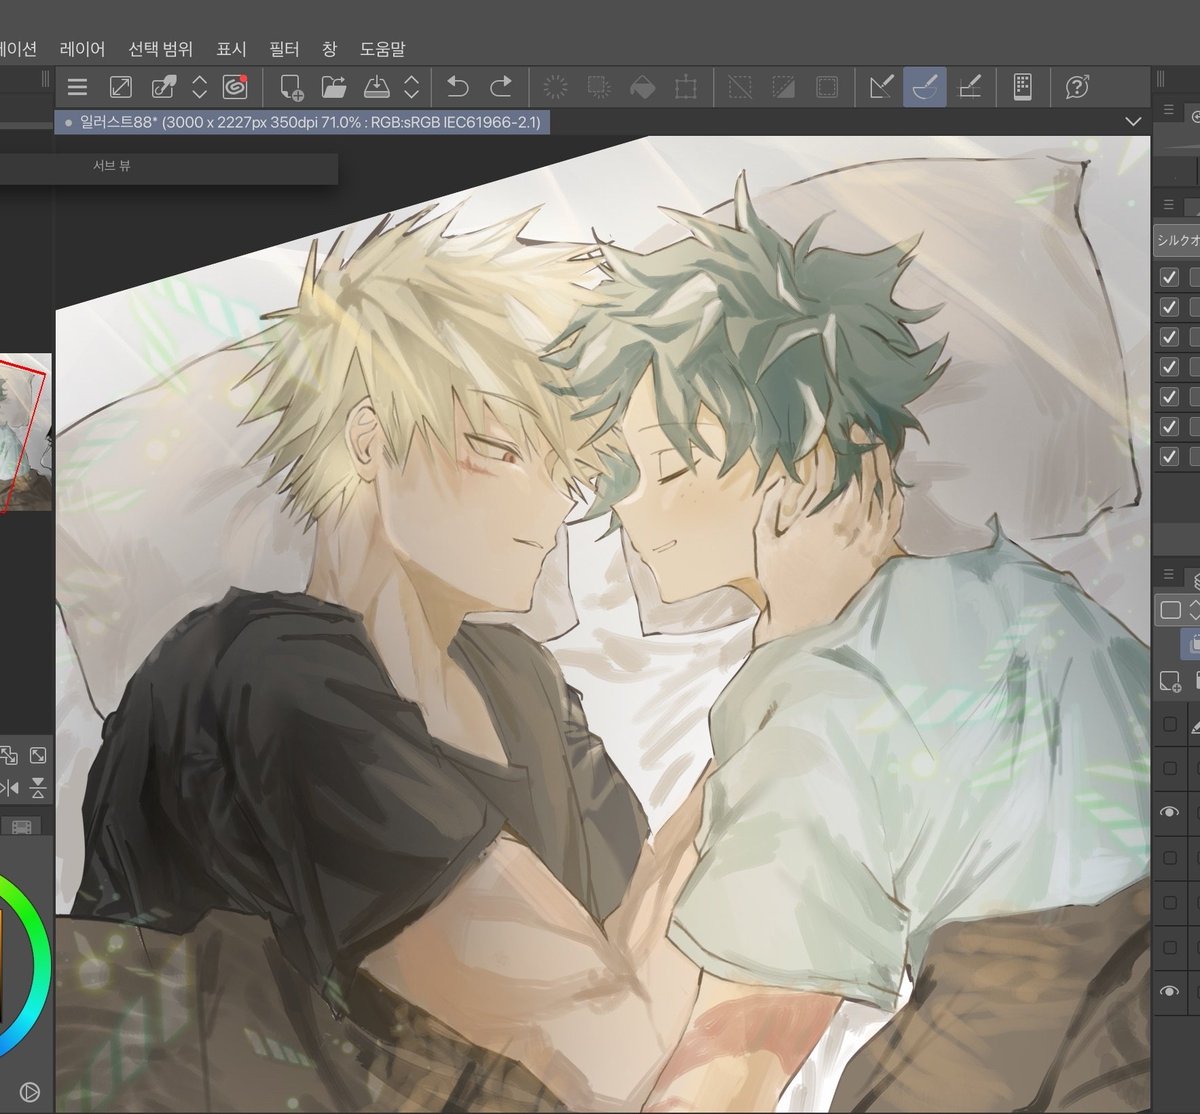Expand the document tab list chevron
Image resolution: width=1200 pixels, height=1114 pixels.
(1133, 121)
